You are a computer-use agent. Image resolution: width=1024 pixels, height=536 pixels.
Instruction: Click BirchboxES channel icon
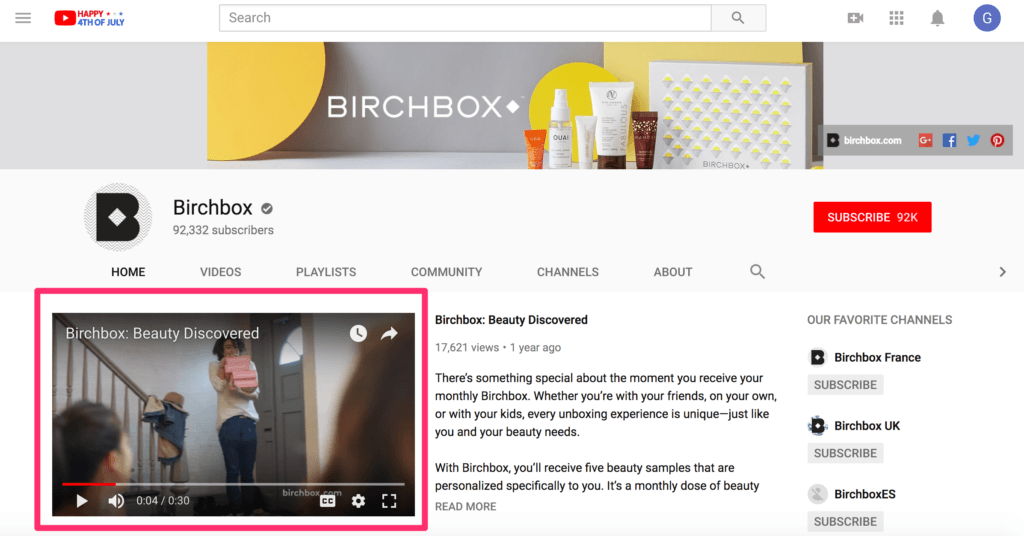(x=818, y=494)
